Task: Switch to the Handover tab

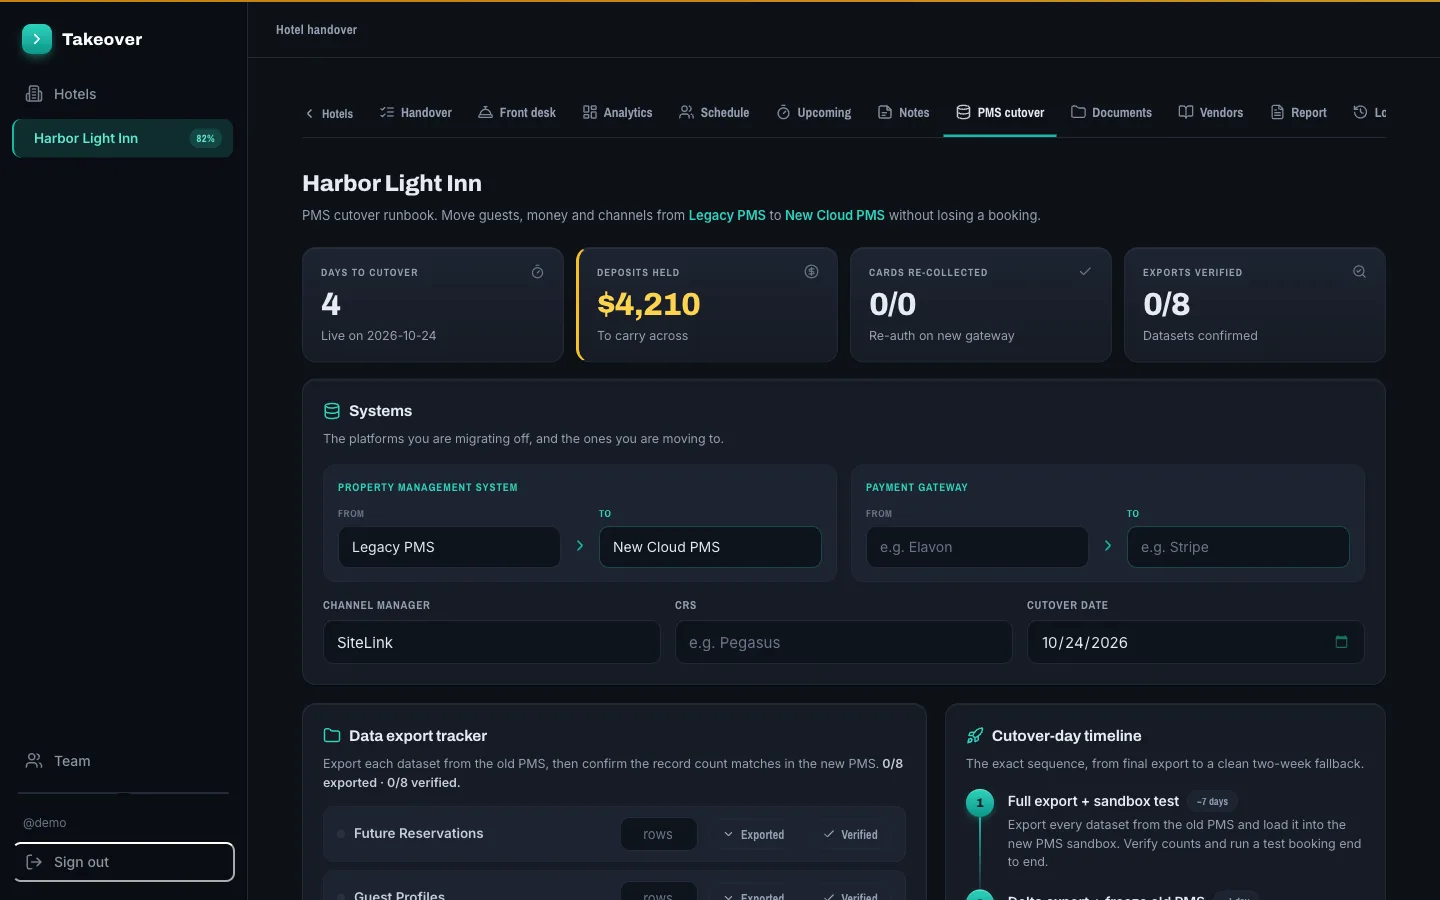Action: pyautogui.click(x=416, y=113)
